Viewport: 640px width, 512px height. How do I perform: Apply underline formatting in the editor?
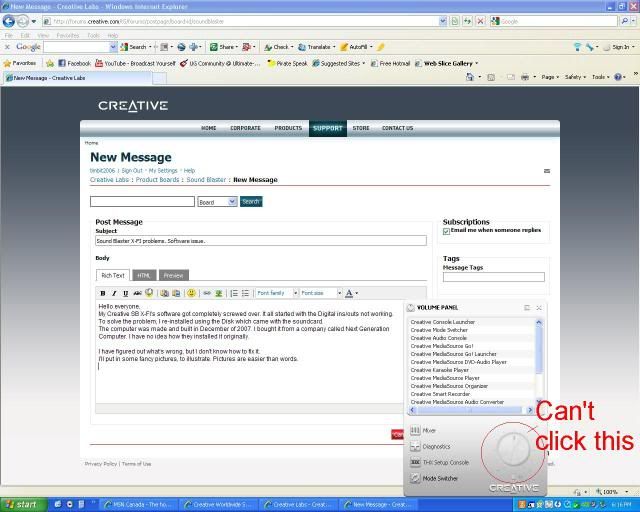coord(126,293)
